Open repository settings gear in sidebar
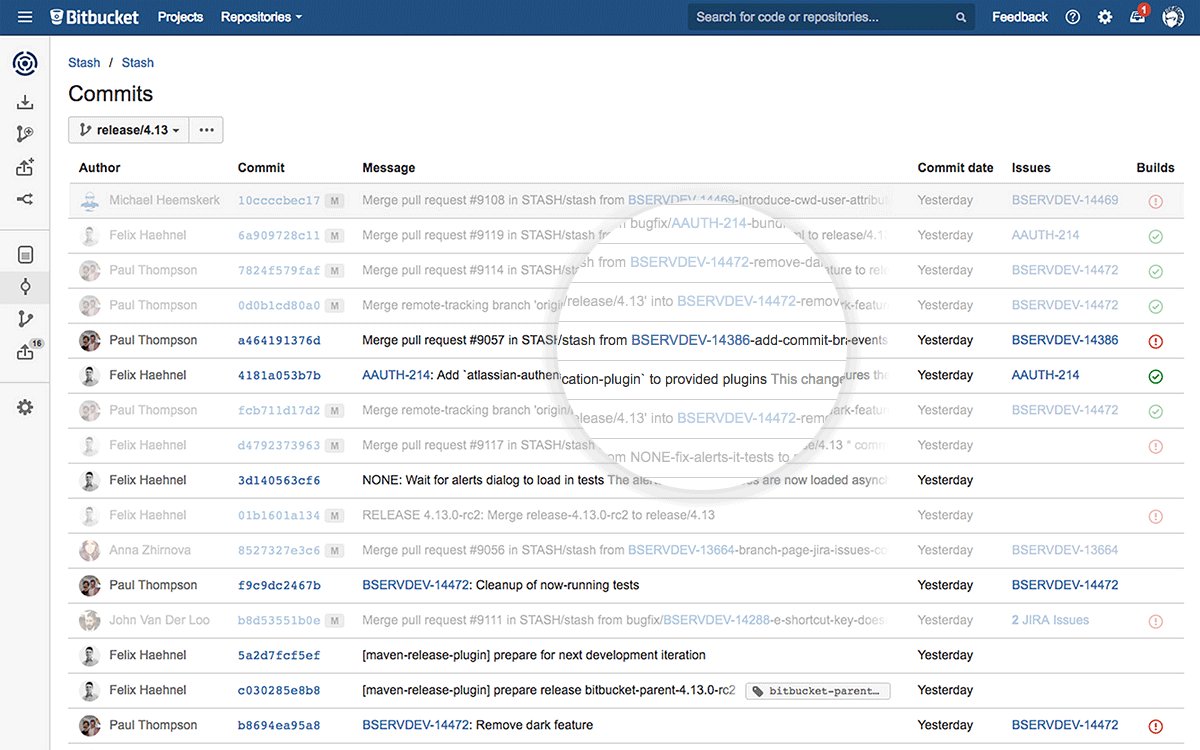The image size is (1200, 750). [x=25, y=407]
